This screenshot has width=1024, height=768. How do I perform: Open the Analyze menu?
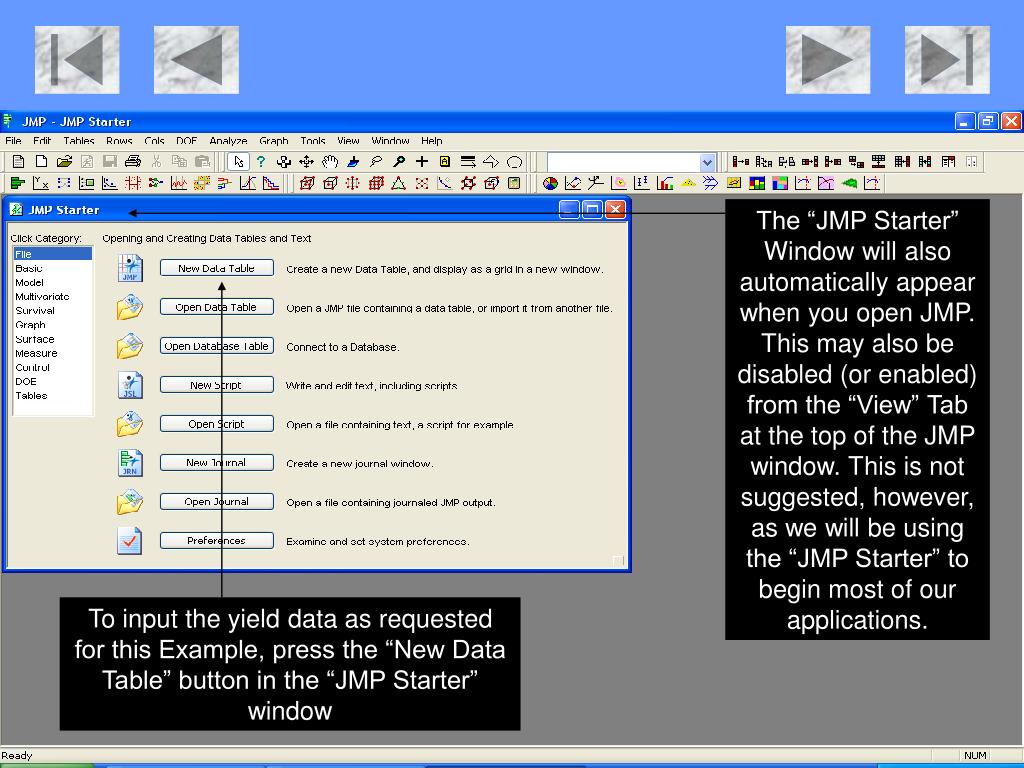coord(228,140)
